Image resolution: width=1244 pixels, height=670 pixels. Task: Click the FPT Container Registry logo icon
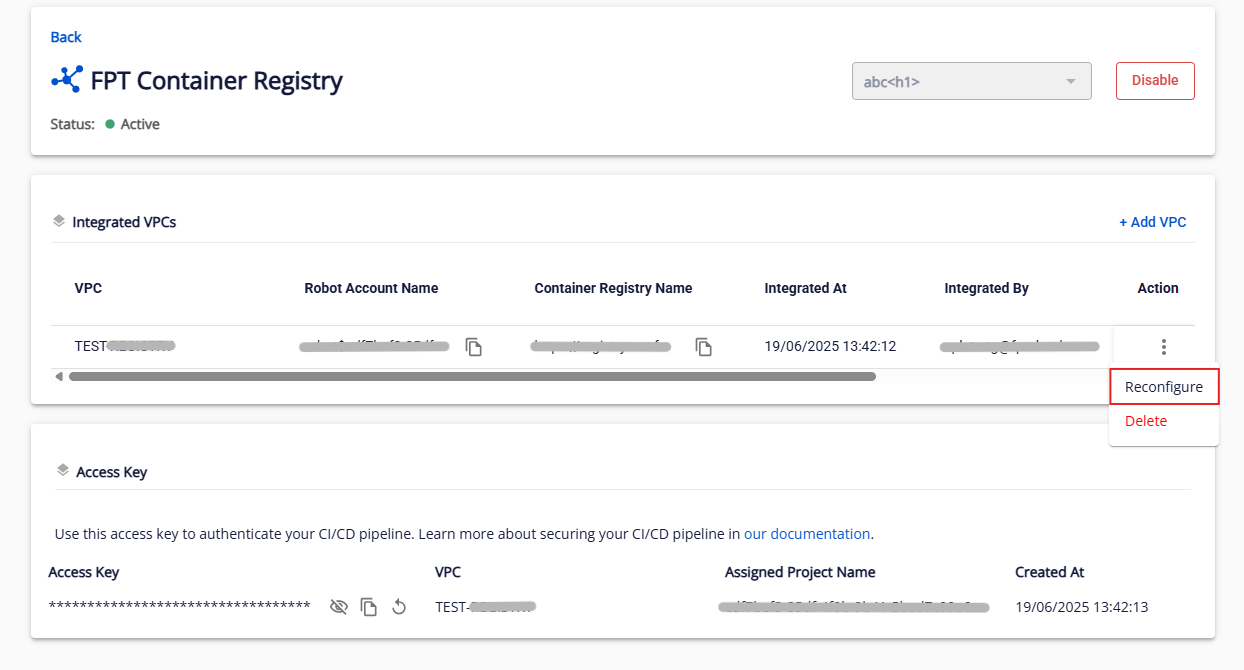67,80
